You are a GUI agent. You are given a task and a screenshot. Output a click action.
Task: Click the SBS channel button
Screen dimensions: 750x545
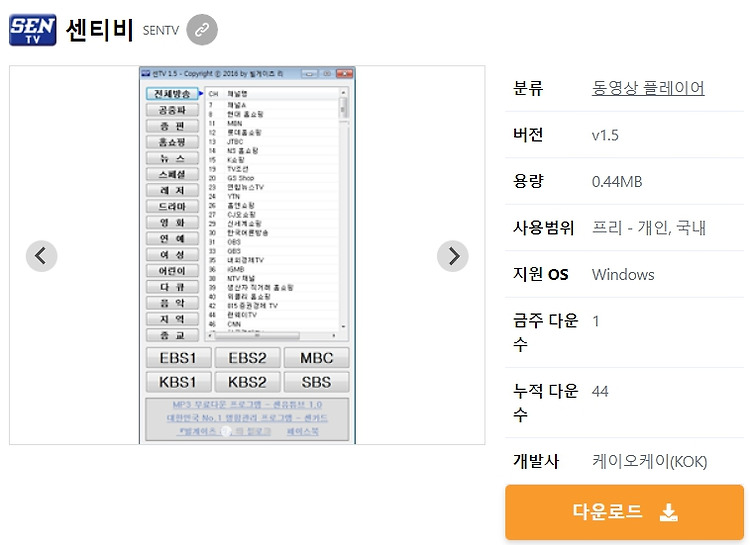point(316,382)
